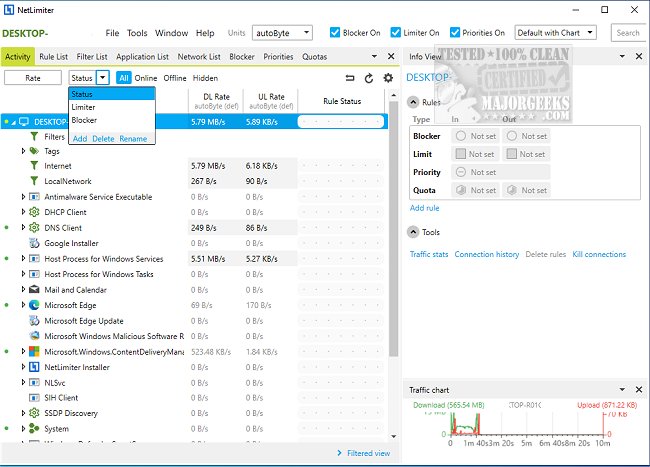Click the Microsoft Edge app icon

tap(34, 305)
